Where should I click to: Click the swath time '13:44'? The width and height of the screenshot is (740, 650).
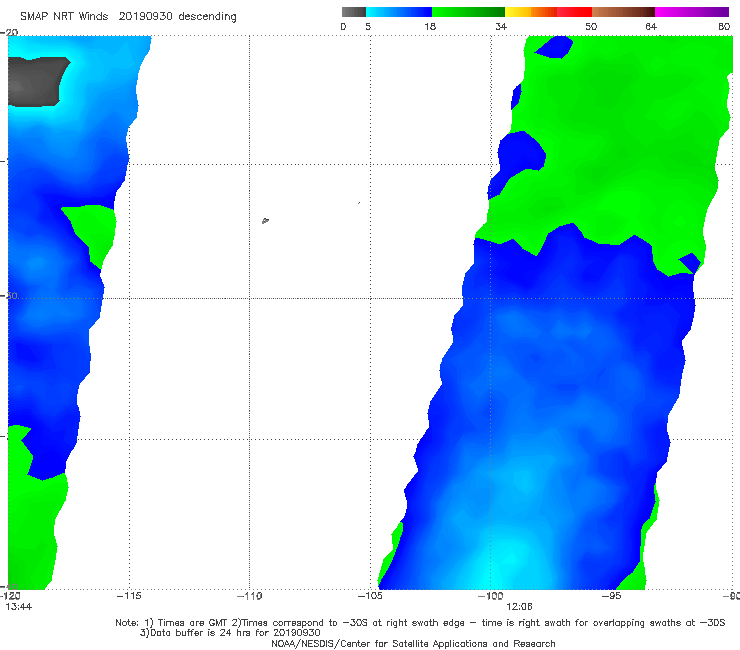[19, 607]
